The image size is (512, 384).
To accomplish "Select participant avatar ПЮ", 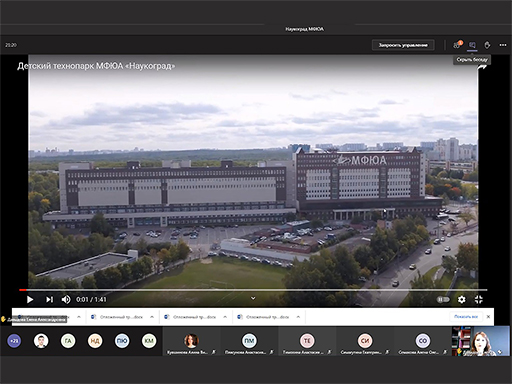I will pyautogui.click(x=122, y=341).
